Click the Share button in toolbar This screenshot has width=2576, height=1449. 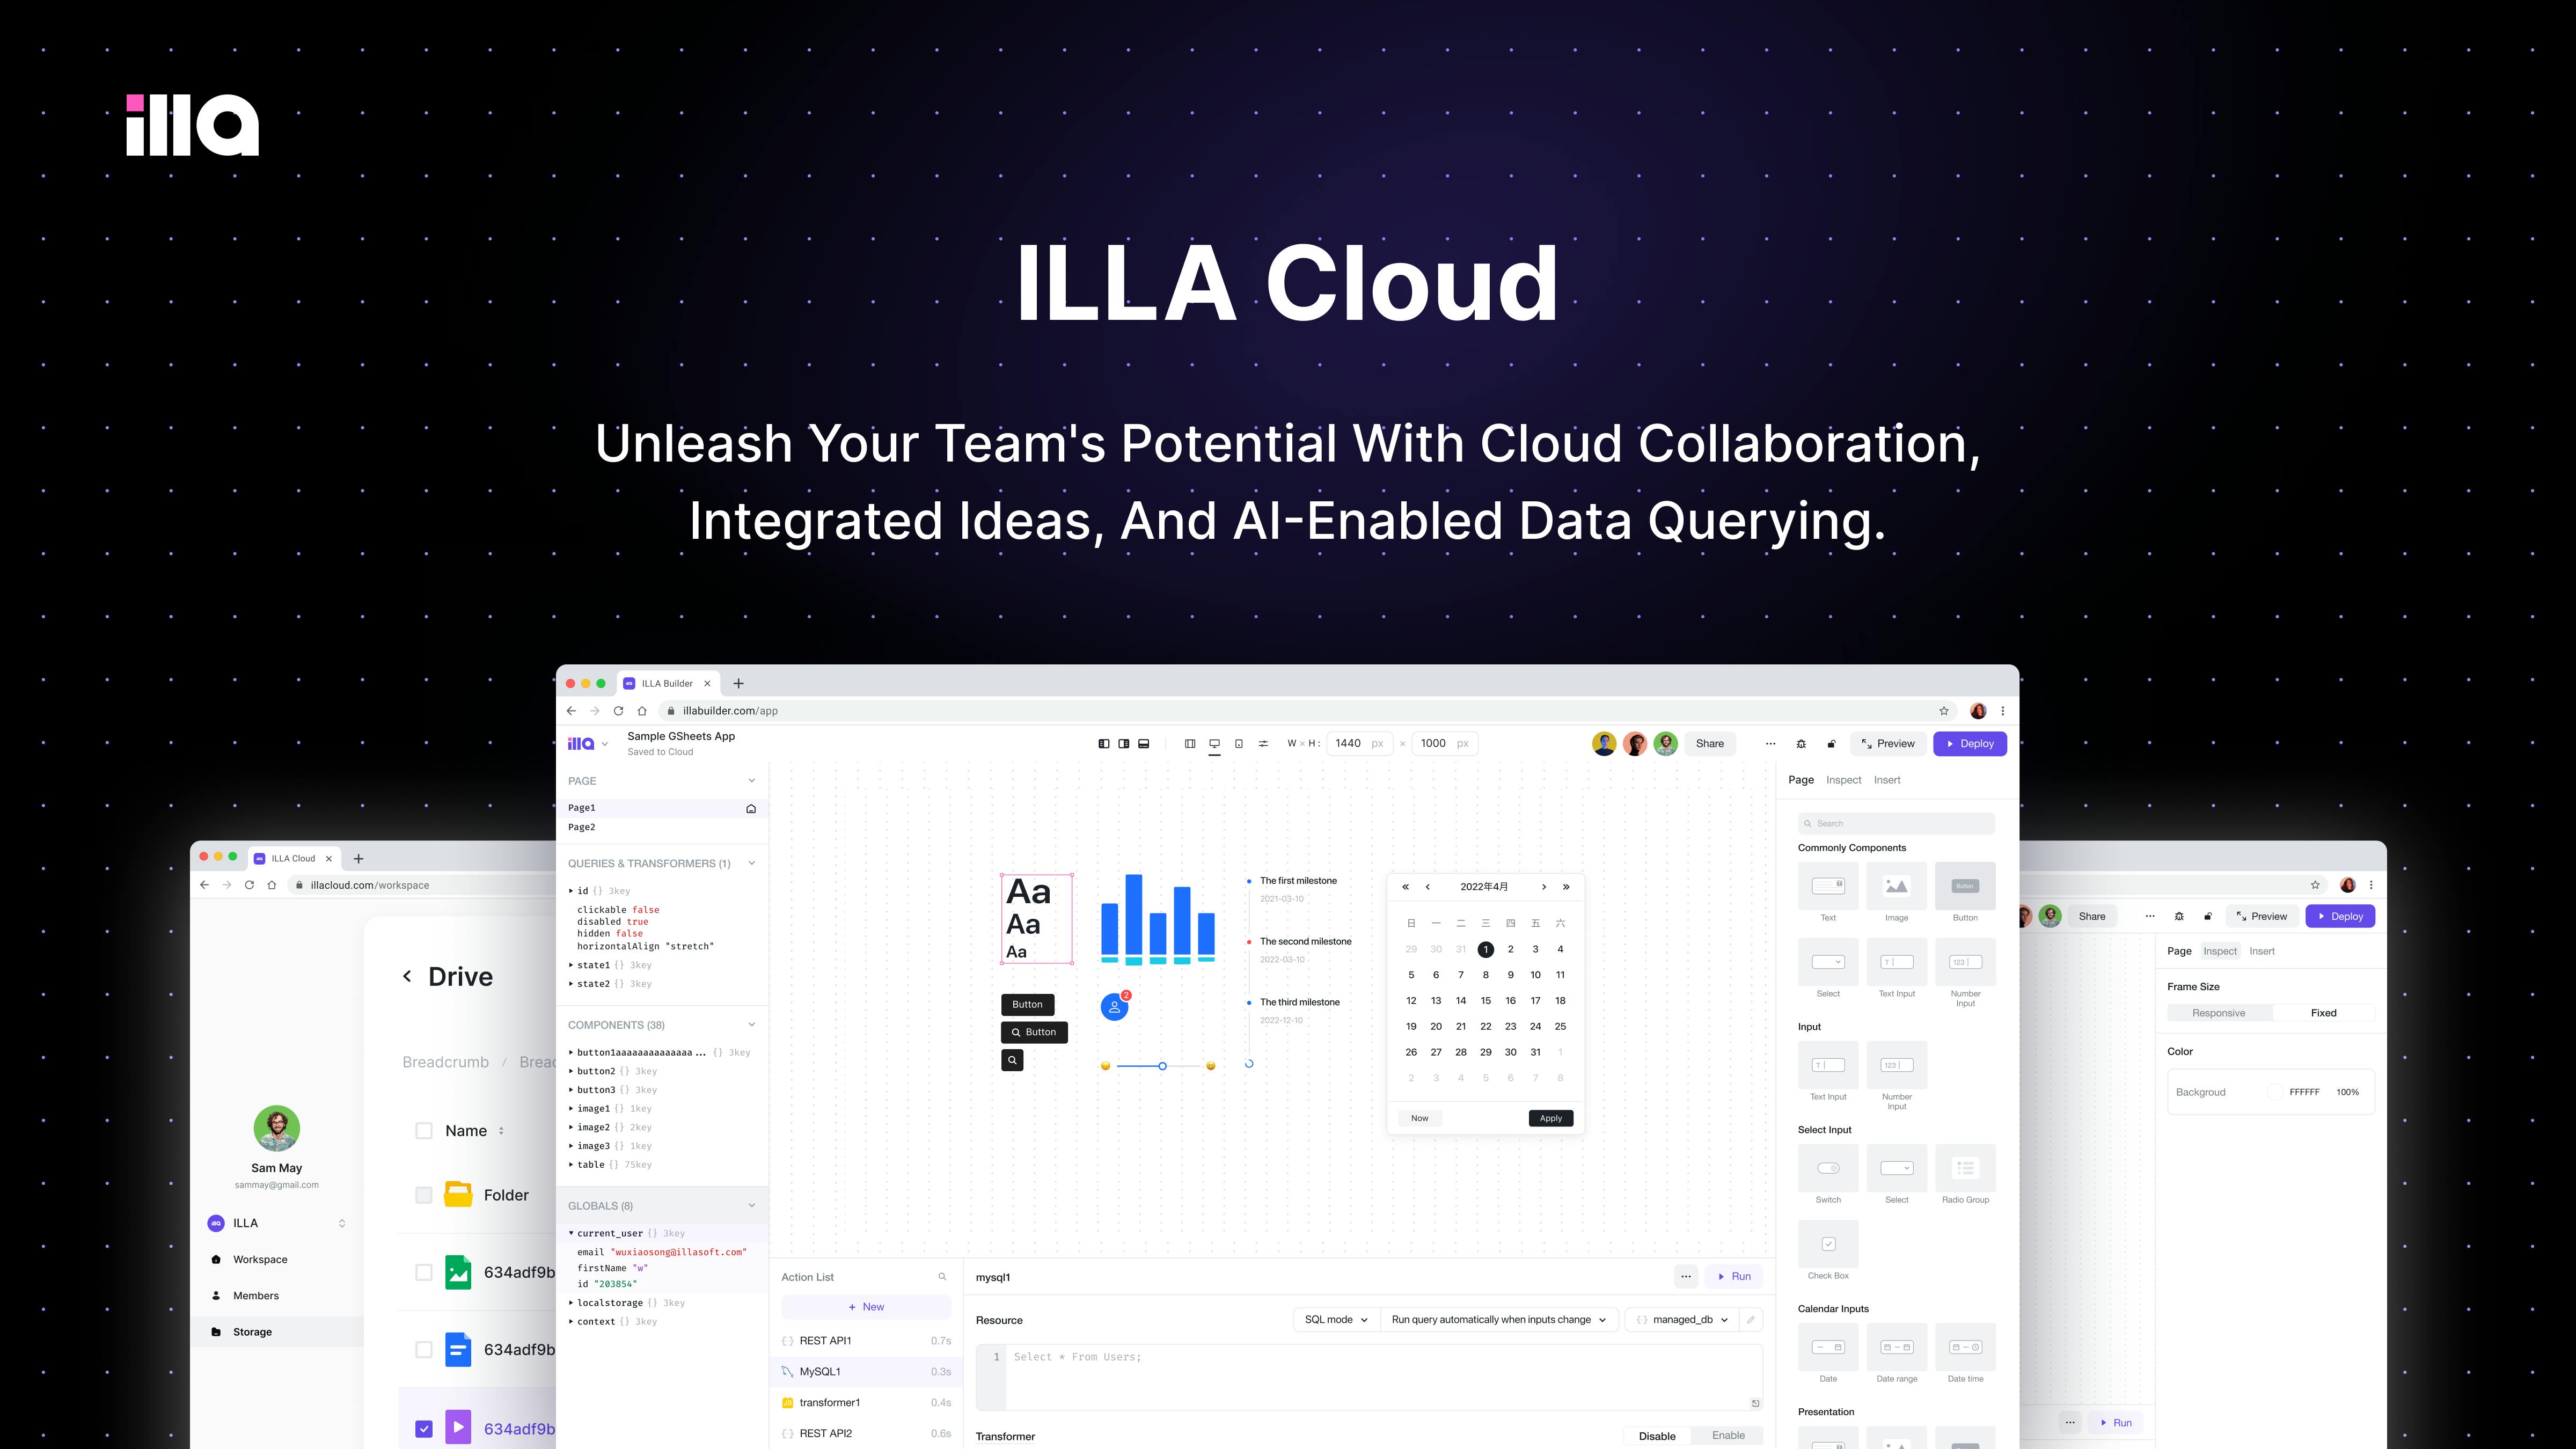pyautogui.click(x=1709, y=741)
